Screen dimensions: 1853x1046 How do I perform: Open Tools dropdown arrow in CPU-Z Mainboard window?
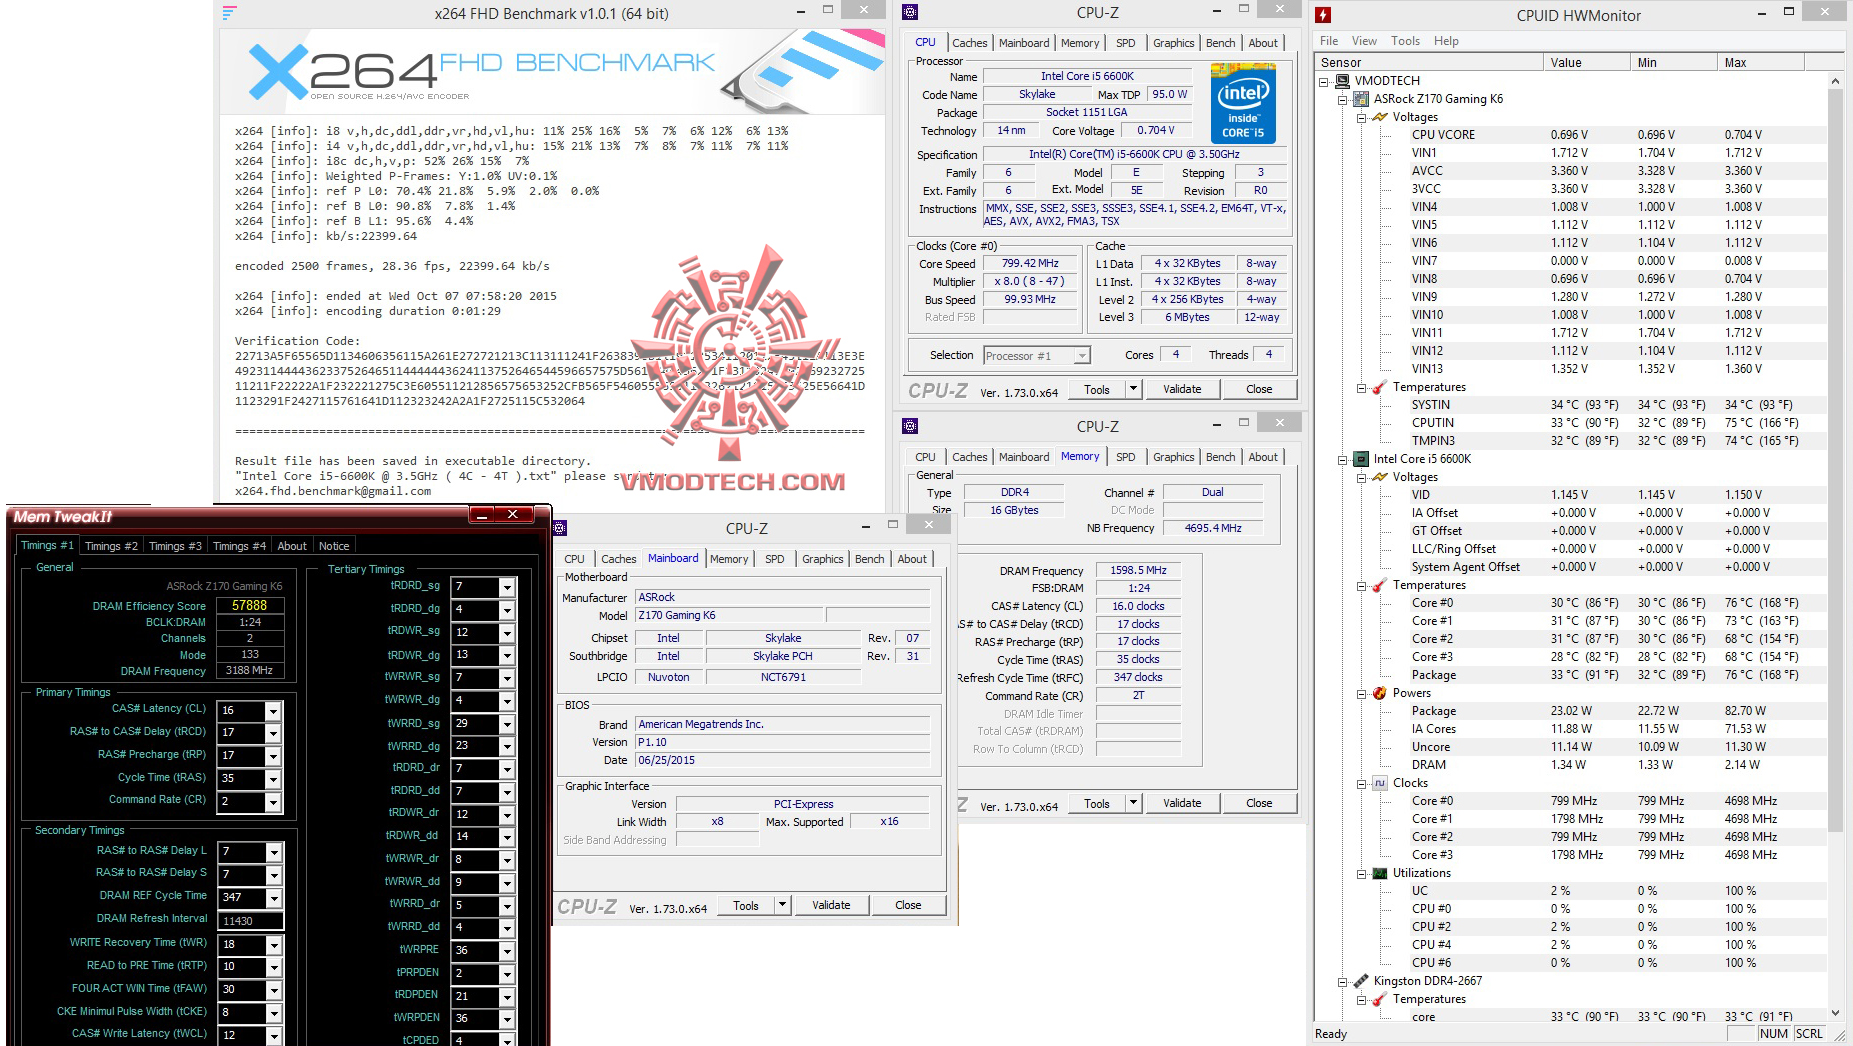pyautogui.click(x=782, y=905)
